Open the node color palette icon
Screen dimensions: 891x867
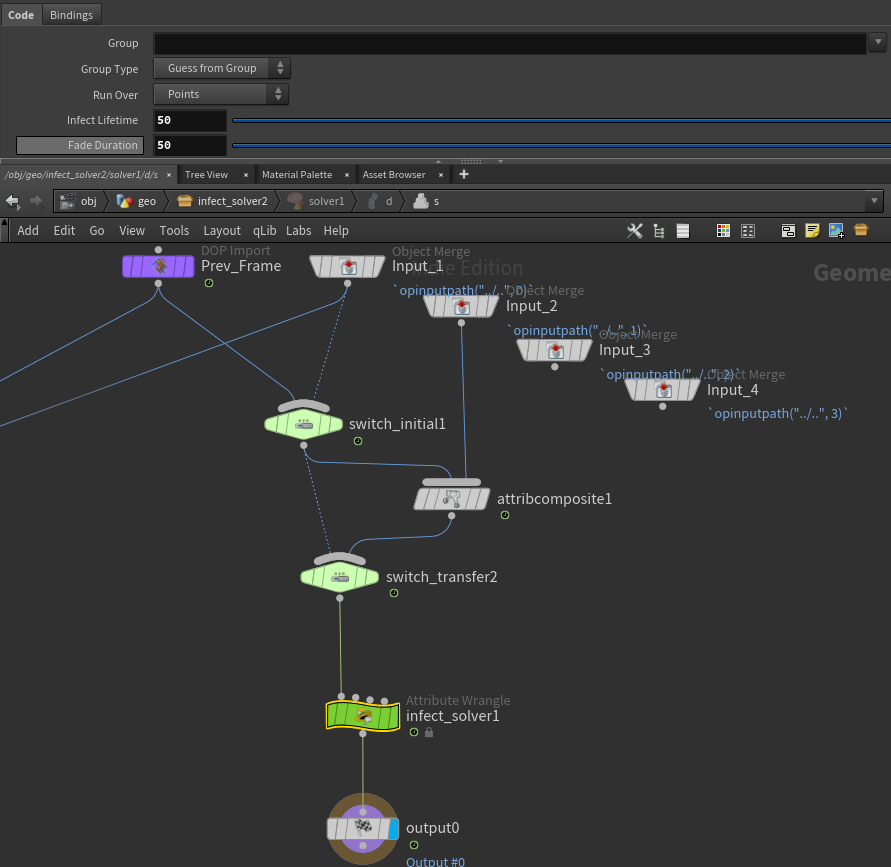click(723, 231)
